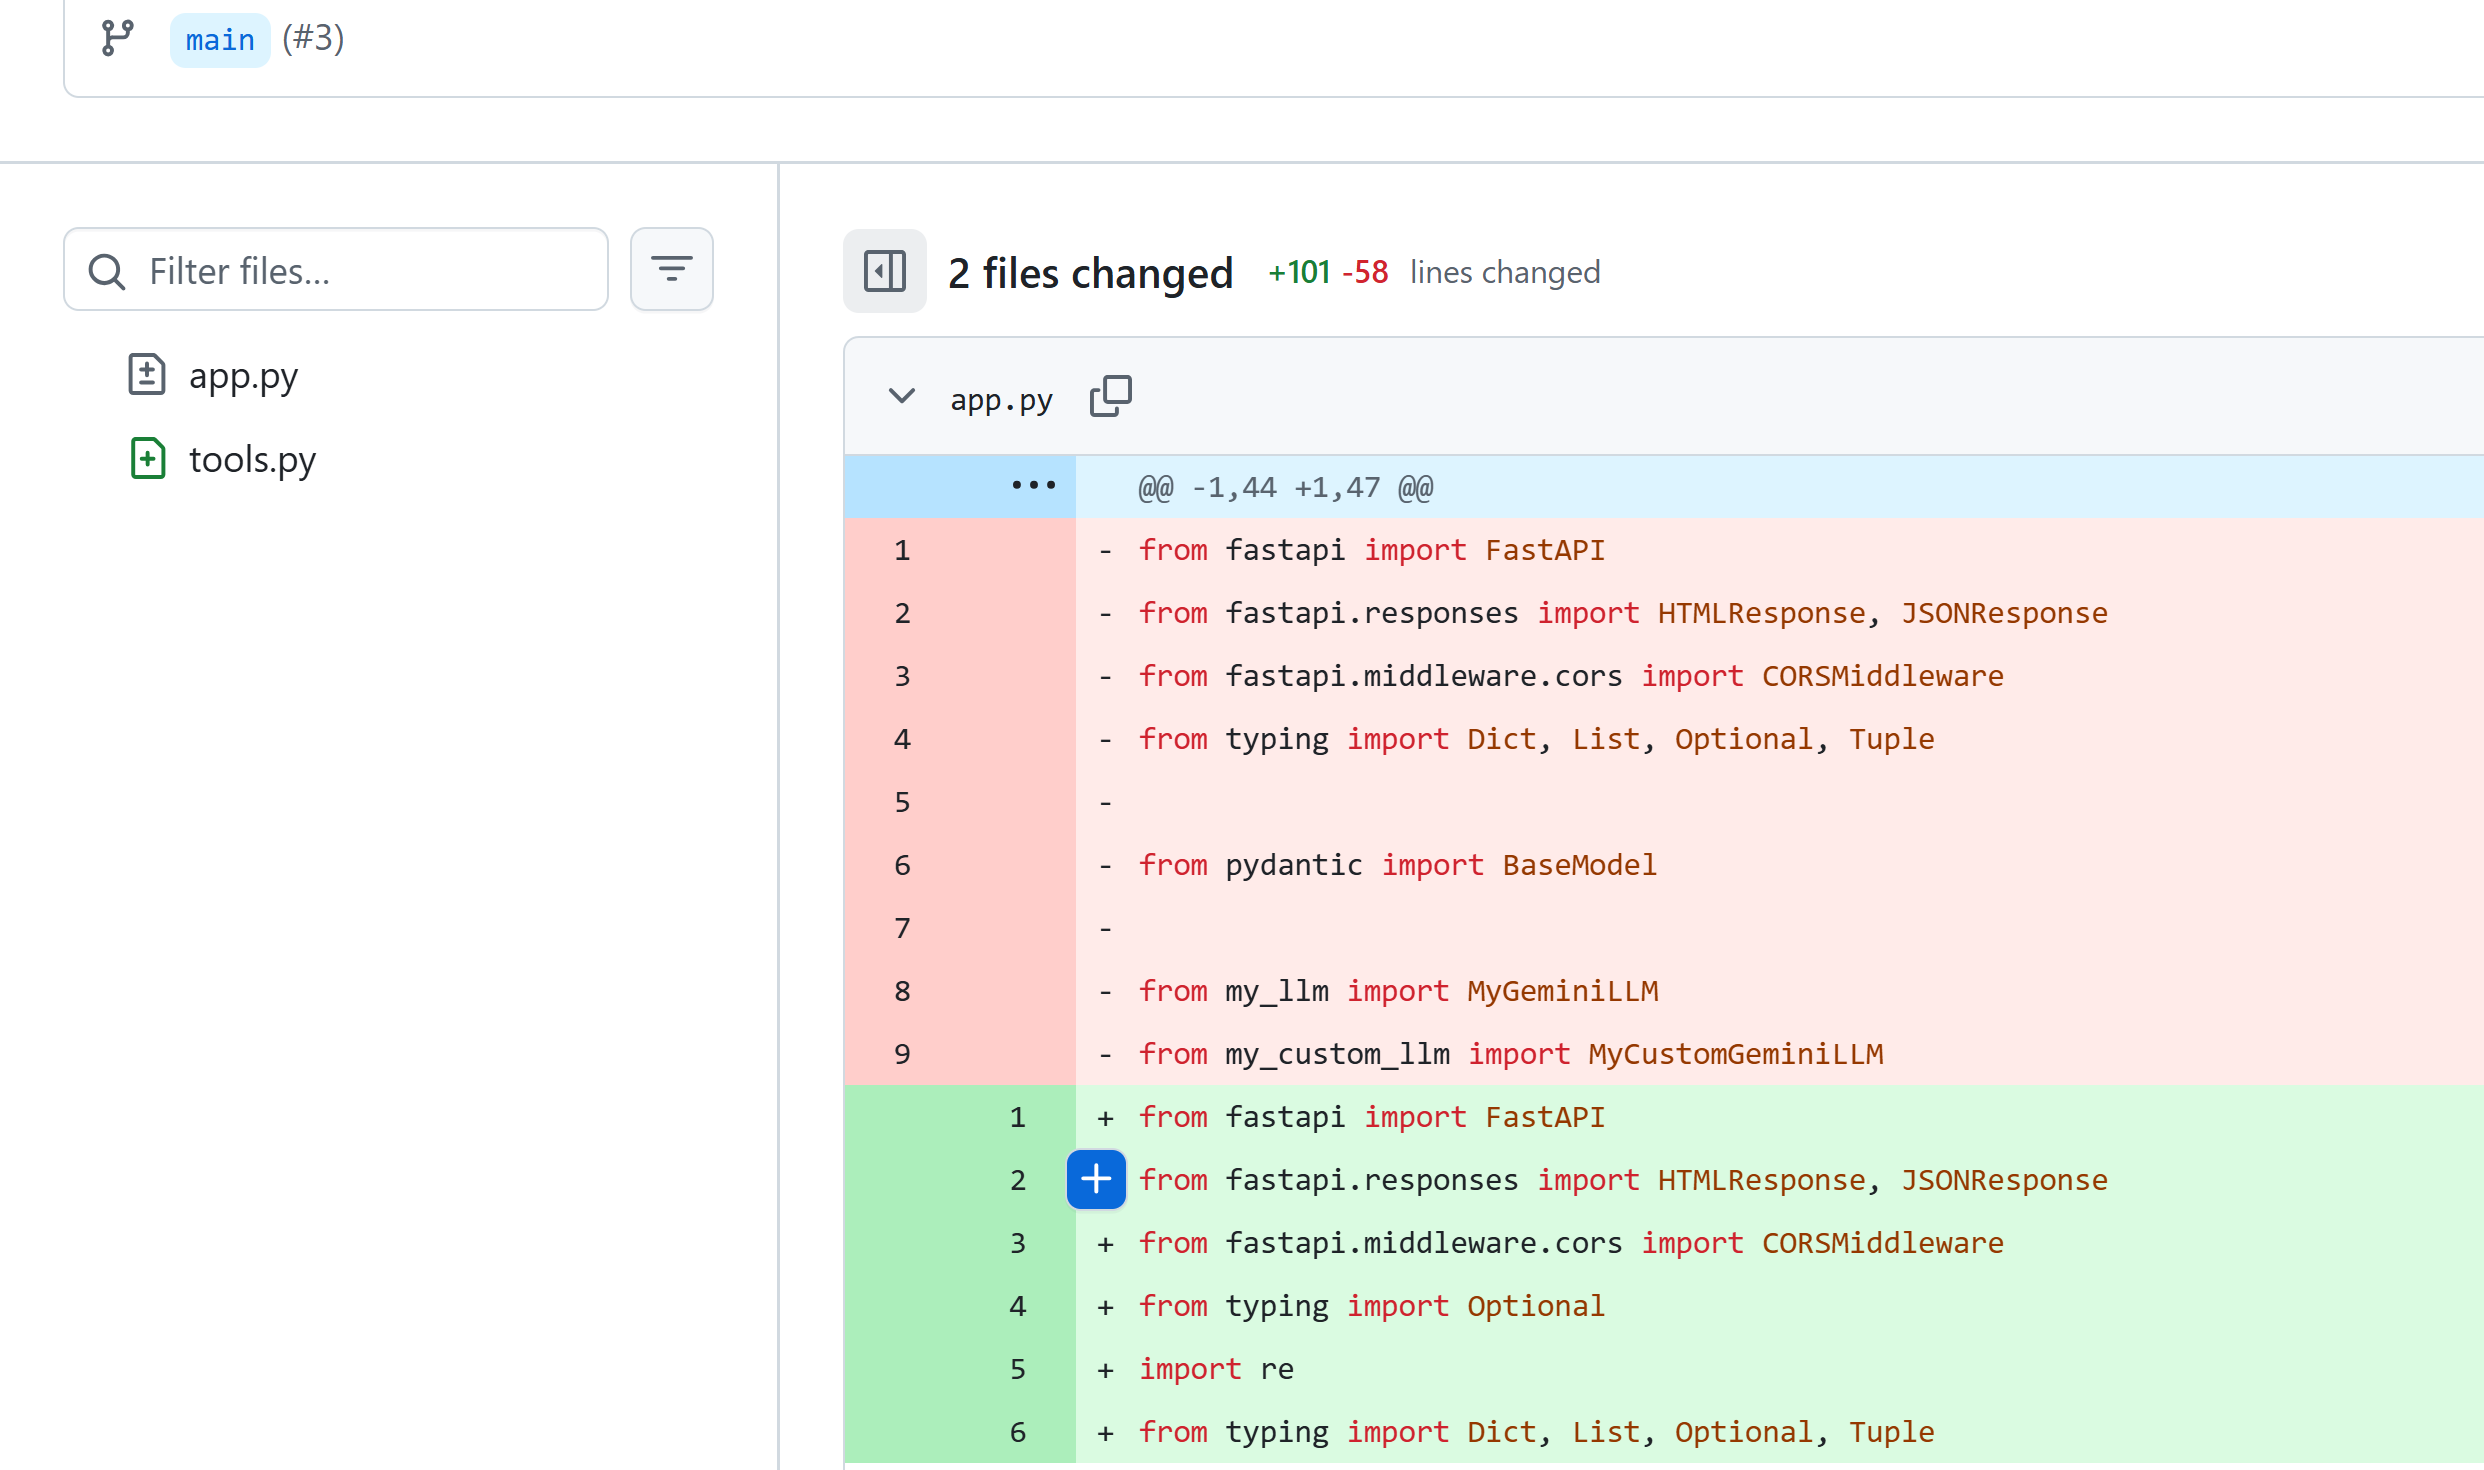This screenshot has width=2484, height=1470.
Task: Select app.py in the file tree
Action: pos(243,376)
